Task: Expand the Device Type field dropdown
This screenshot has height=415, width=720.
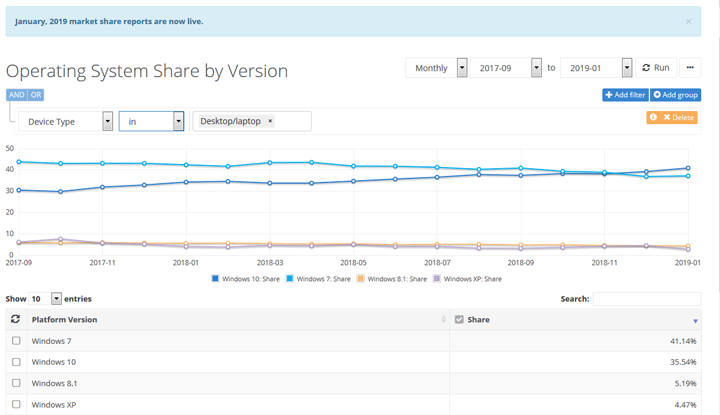Action: tap(107, 122)
